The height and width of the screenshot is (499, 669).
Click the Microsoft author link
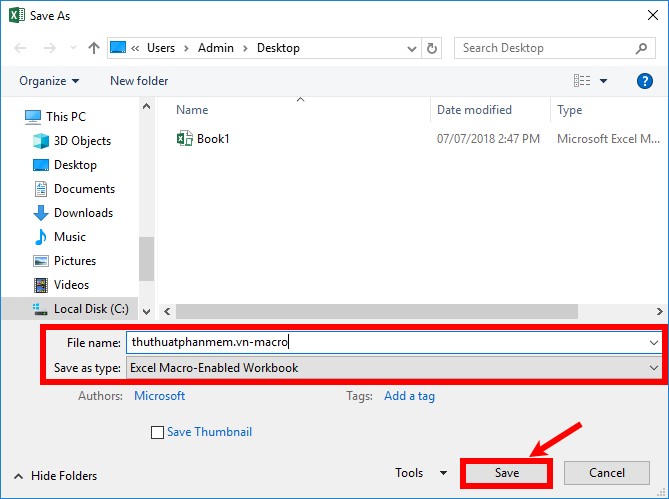point(159,396)
